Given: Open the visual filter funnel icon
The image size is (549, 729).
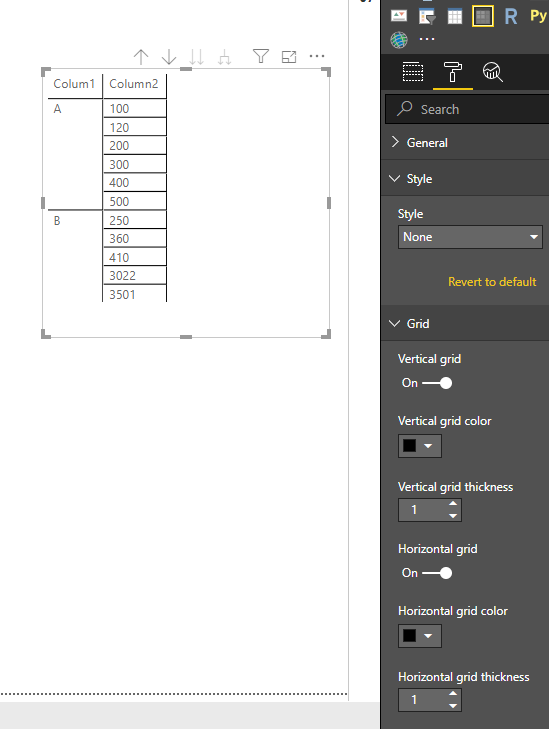Looking at the screenshot, I should point(261,56).
